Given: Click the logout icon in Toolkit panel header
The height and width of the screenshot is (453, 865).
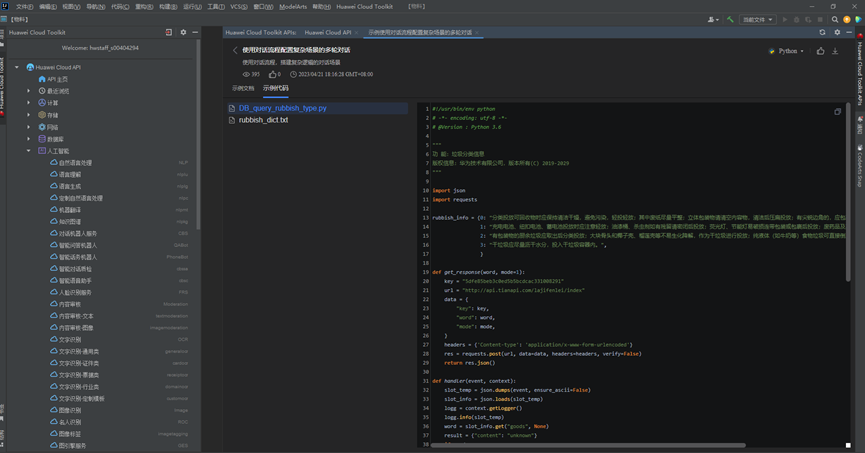Looking at the screenshot, I should 168,32.
